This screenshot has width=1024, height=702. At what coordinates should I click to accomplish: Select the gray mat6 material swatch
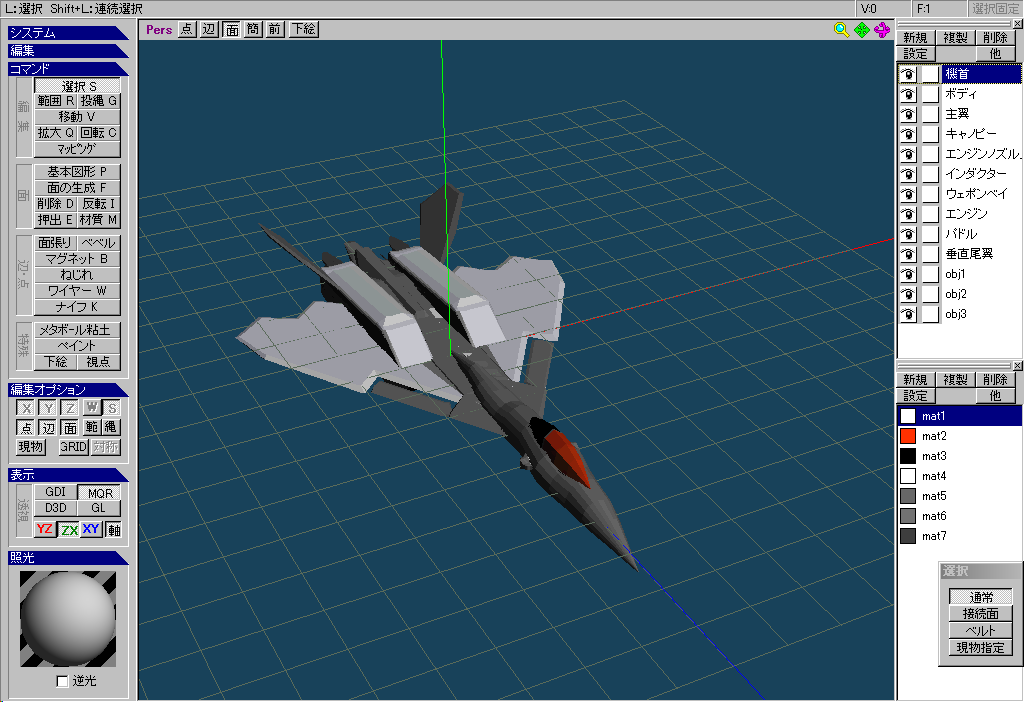[908, 517]
